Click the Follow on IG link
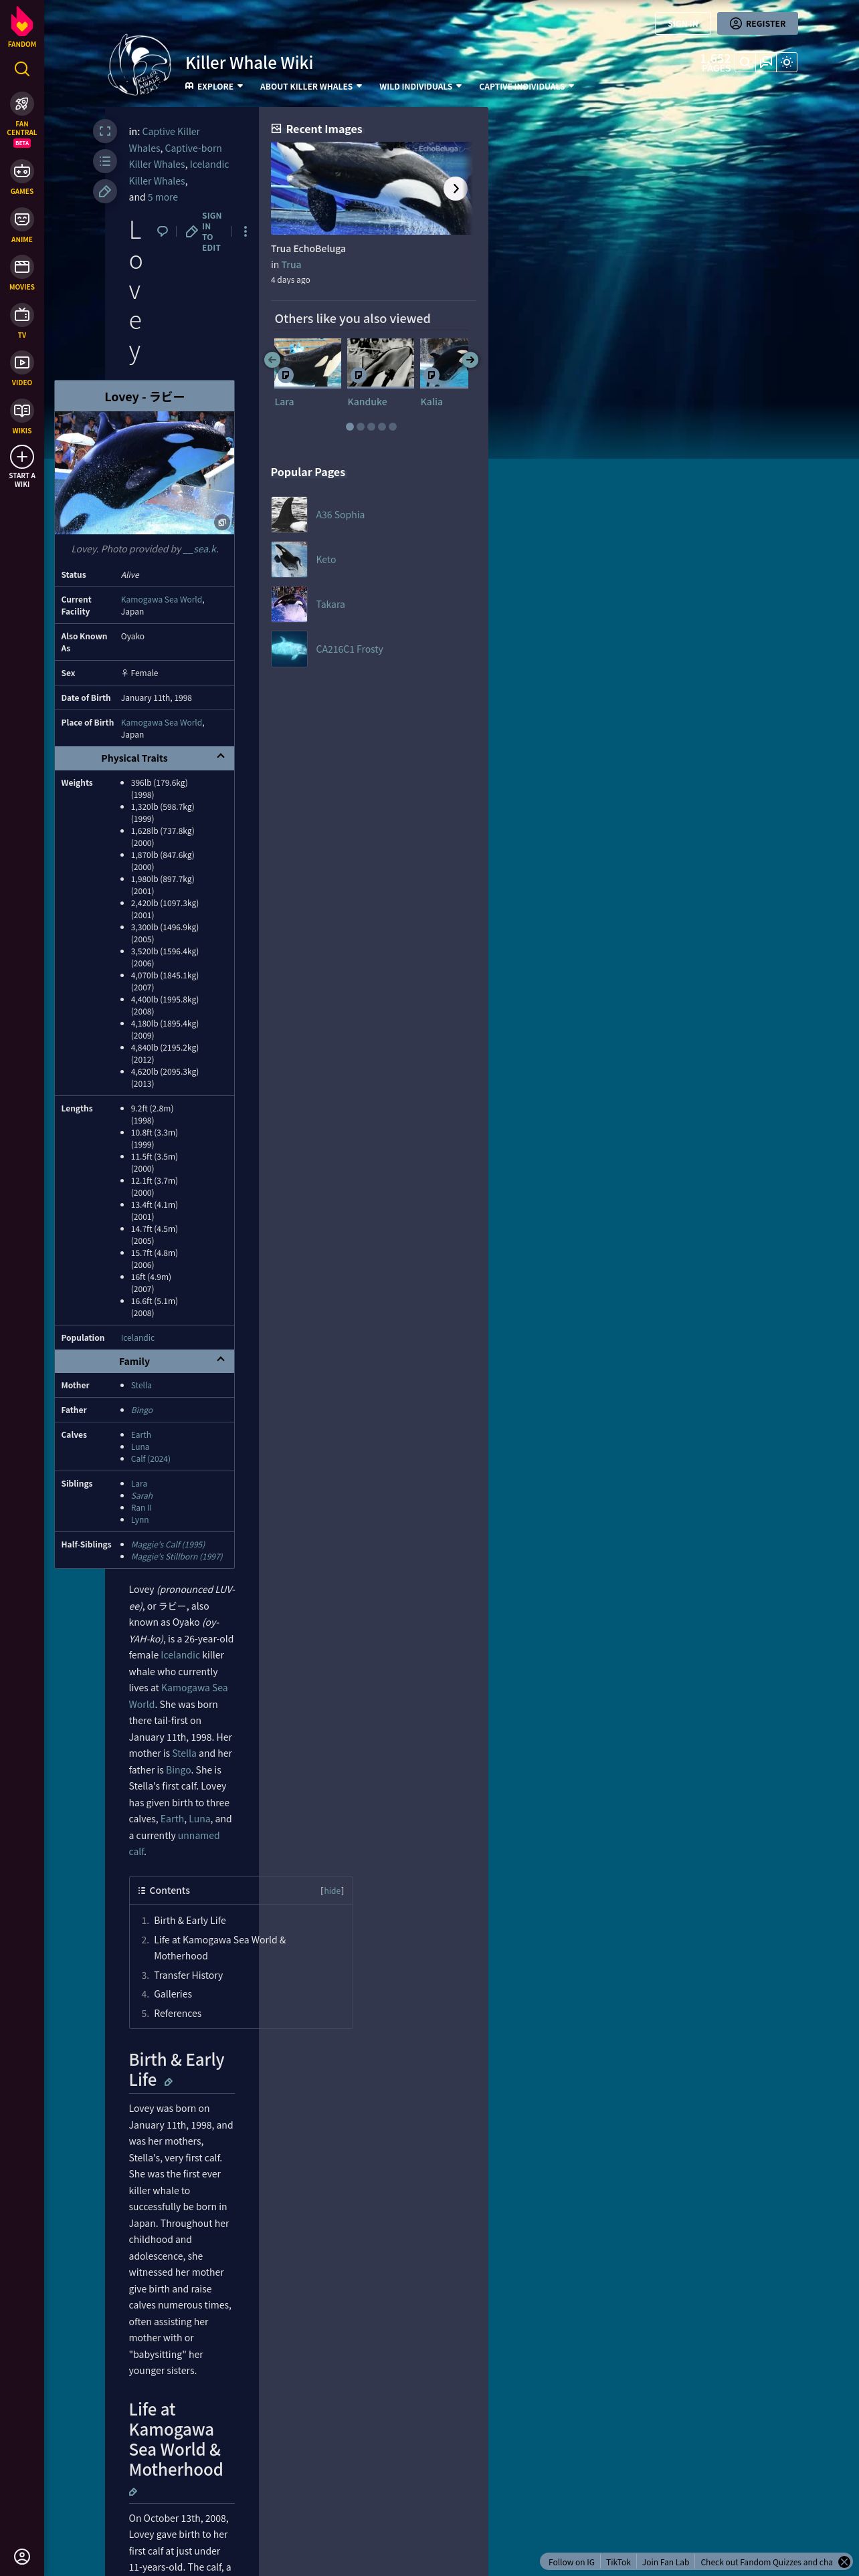859x2576 pixels. [571, 2562]
